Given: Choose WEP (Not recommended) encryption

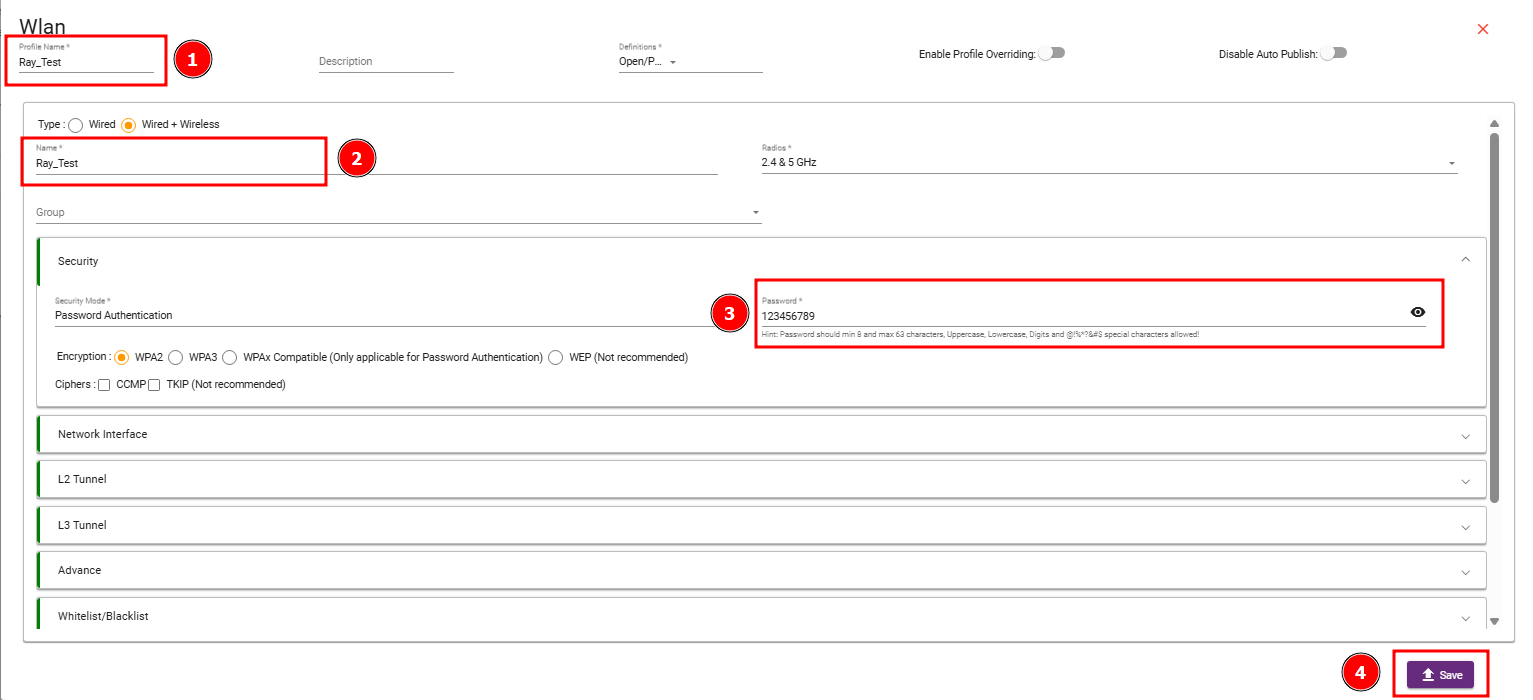Looking at the screenshot, I should [556, 357].
